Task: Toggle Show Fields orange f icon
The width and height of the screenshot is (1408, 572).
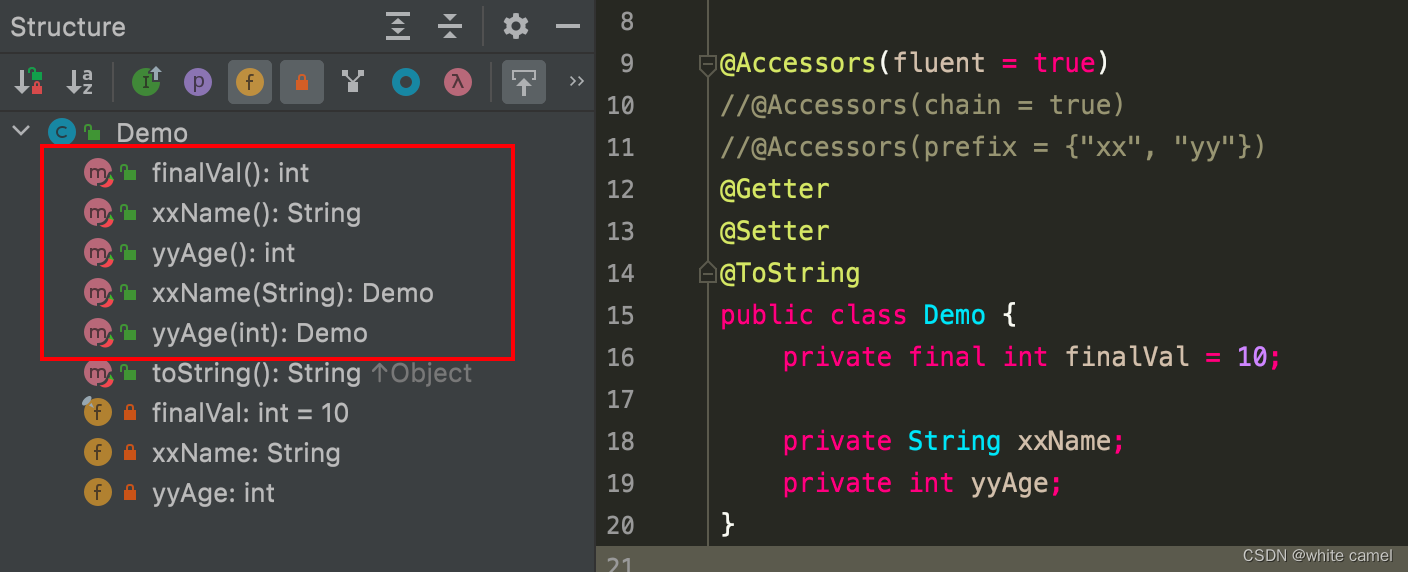Action: pyautogui.click(x=250, y=82)
